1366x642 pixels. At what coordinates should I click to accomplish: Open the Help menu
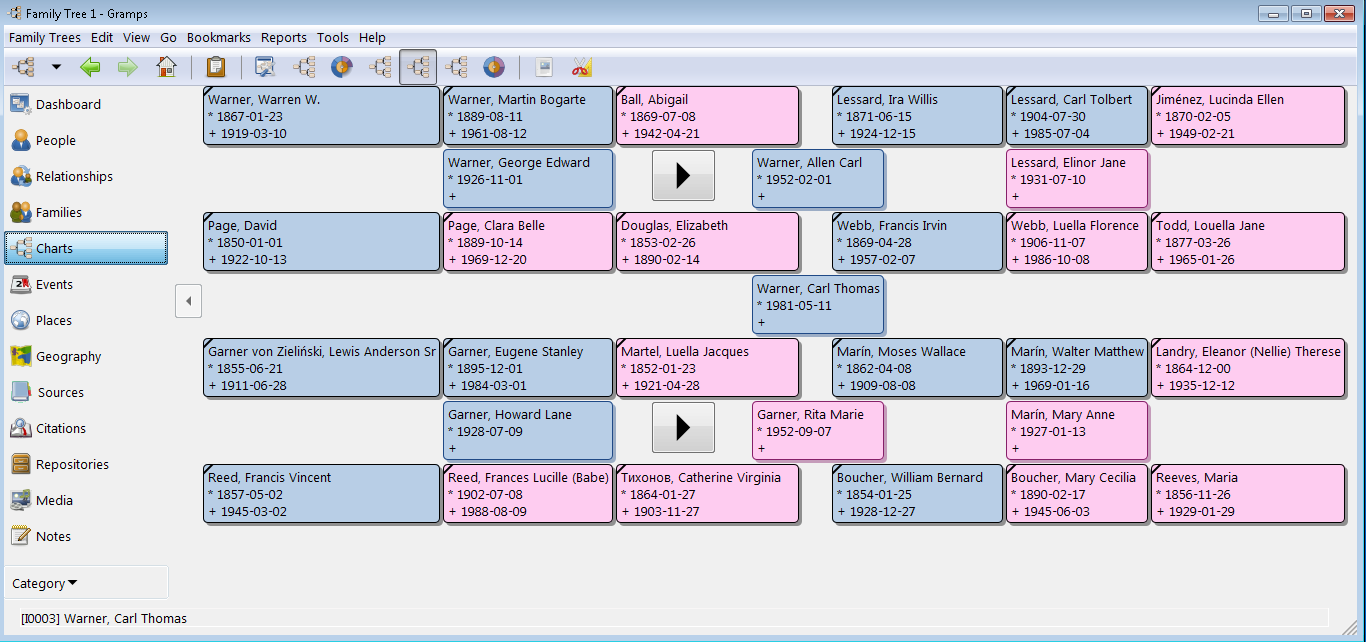click(x=372, y=37)
